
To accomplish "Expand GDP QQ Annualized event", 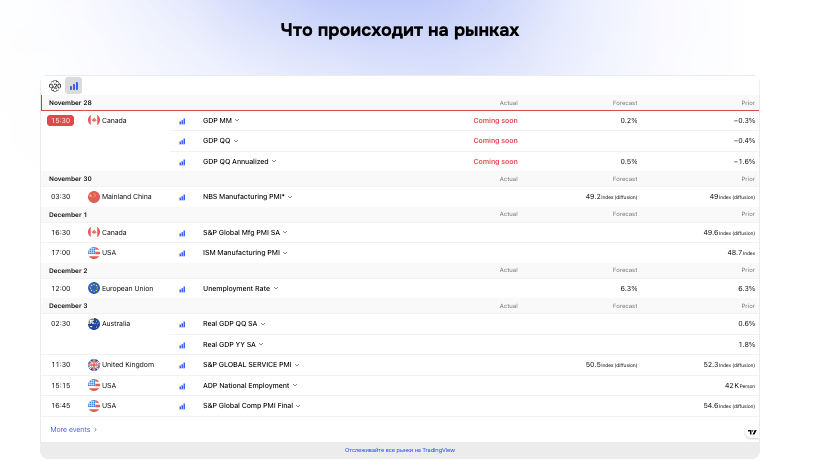I will (274, 161).
